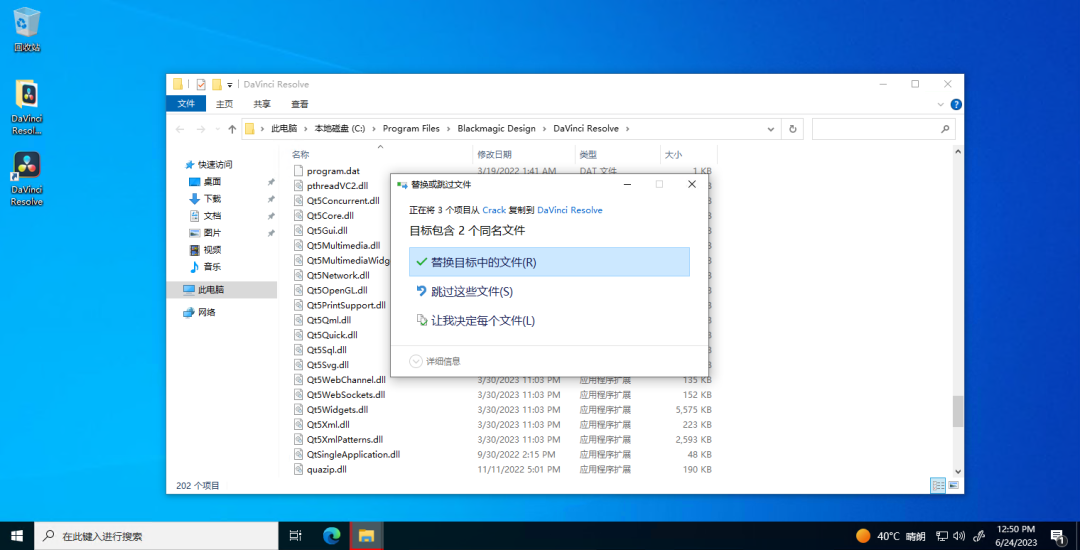Click the Crack source folder link
1080x550 pixels.
(494, 210)
